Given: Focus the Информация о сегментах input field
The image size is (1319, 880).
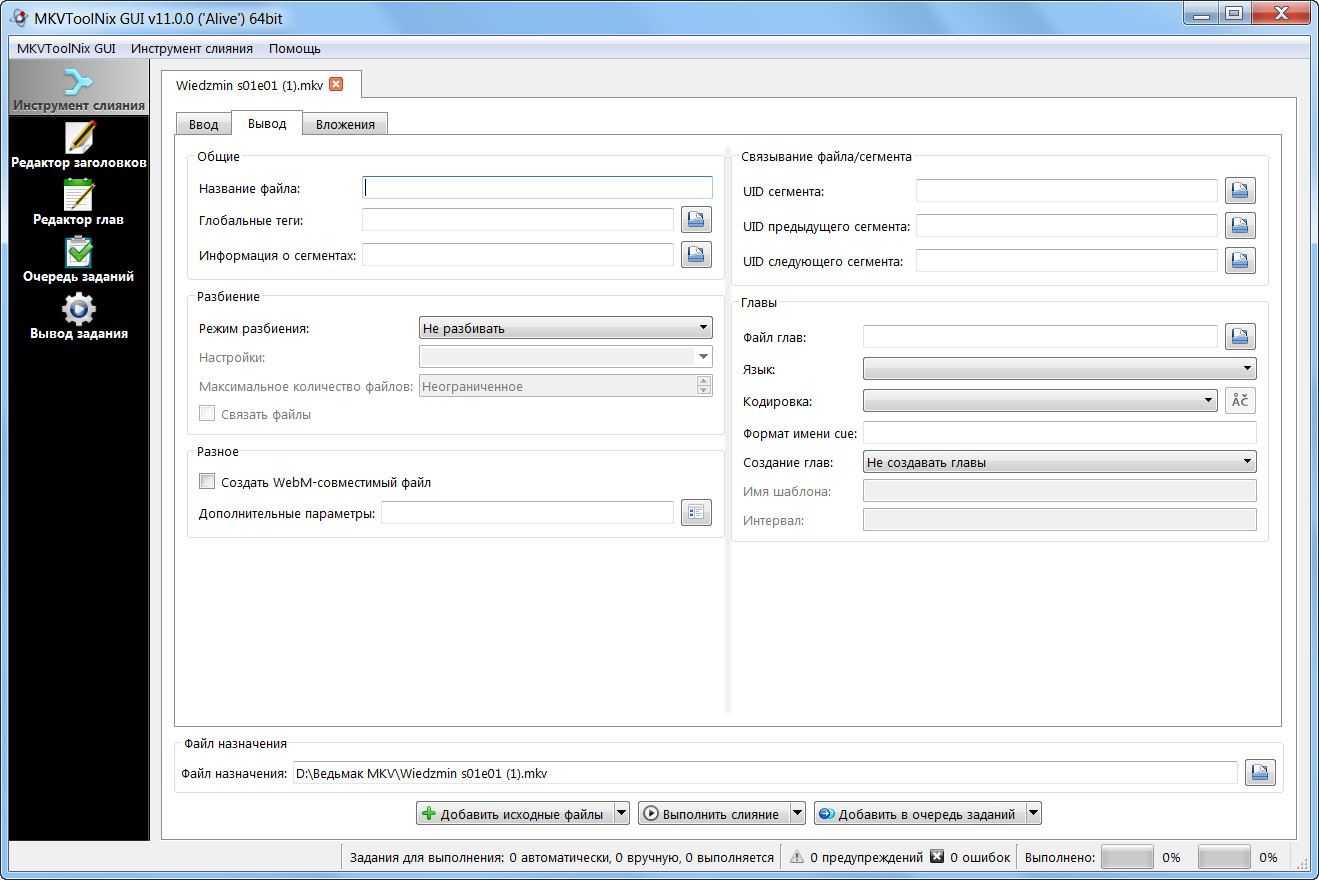Looking at the screenshot, I should [x=518, y=254].
